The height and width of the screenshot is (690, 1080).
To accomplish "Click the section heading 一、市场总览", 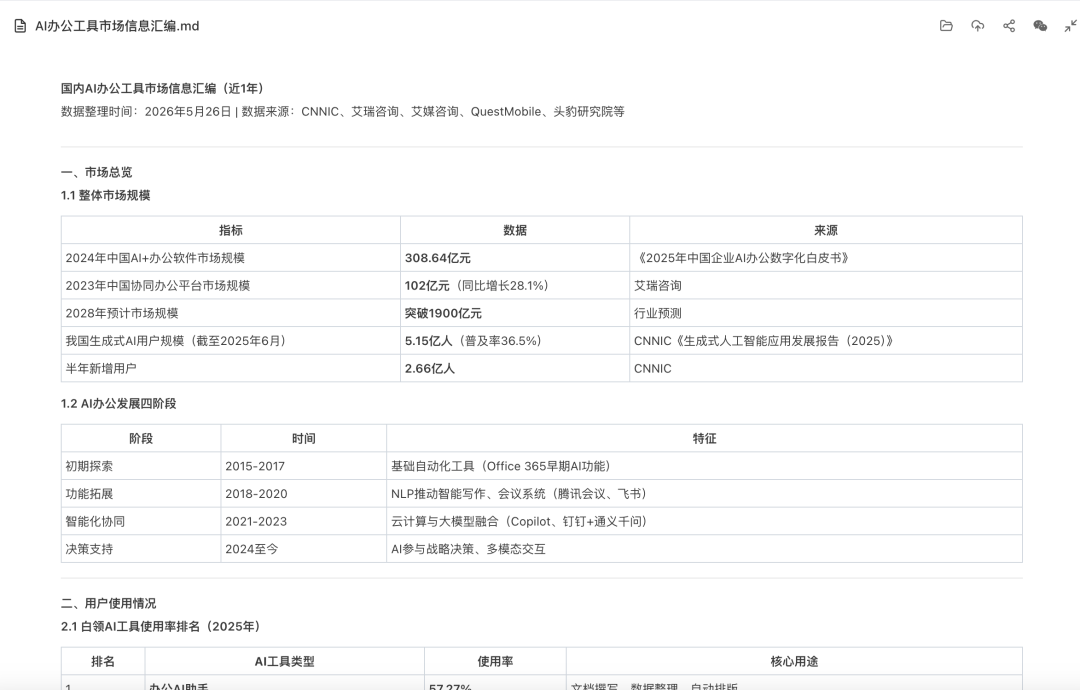I will pos(96,172).
